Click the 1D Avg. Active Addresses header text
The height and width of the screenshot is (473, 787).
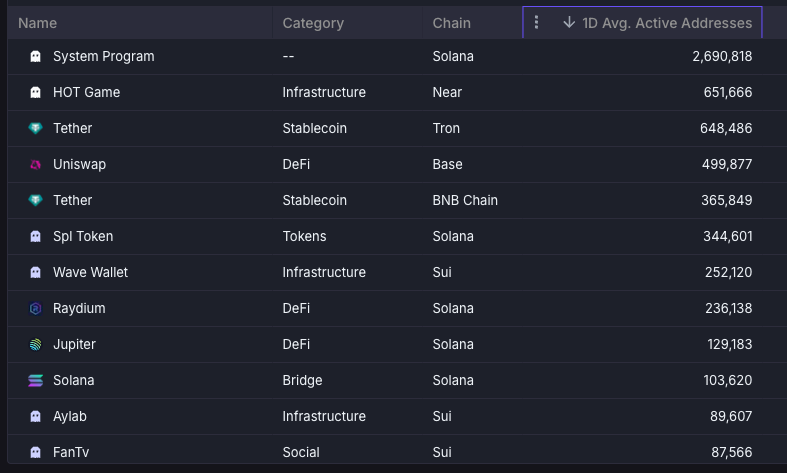(667, 22)
